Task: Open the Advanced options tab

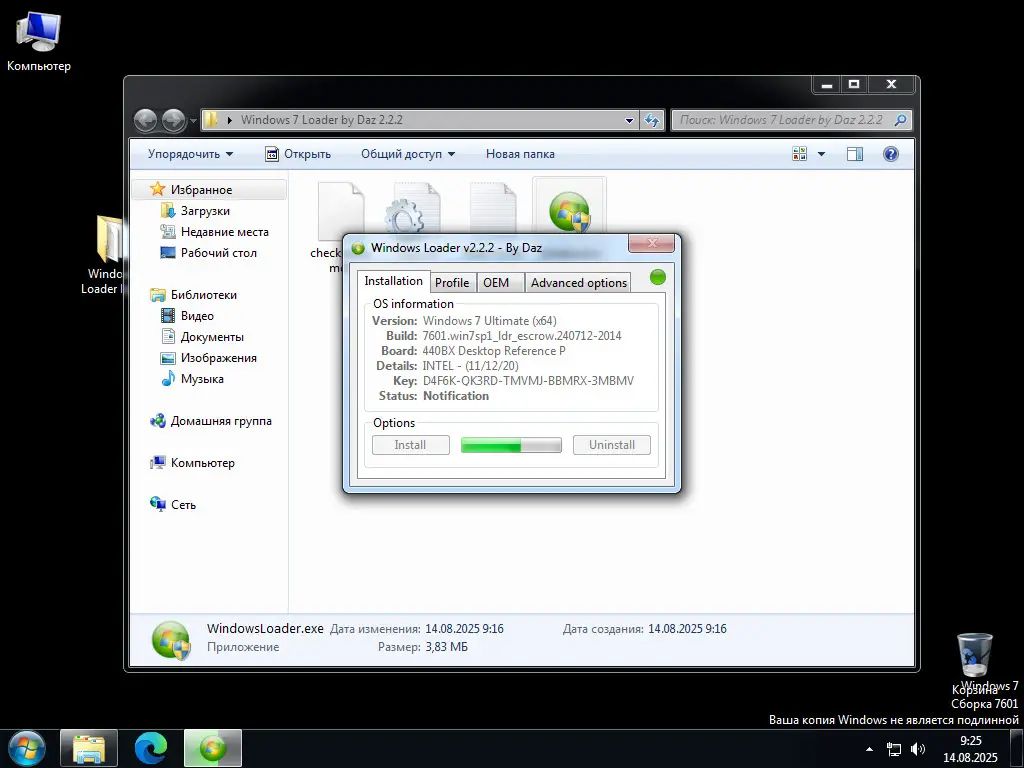Action: (578, 282)
